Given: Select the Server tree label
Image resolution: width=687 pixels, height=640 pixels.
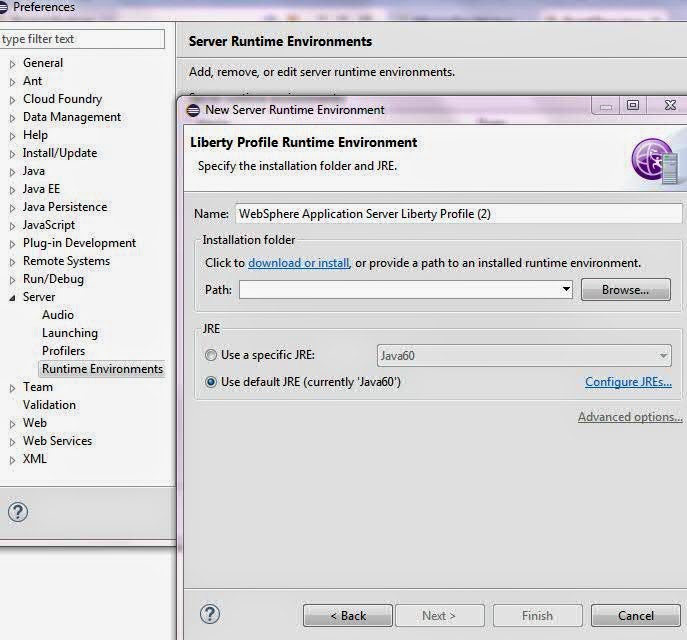Looking at the screenshot, I should [39, 297].
